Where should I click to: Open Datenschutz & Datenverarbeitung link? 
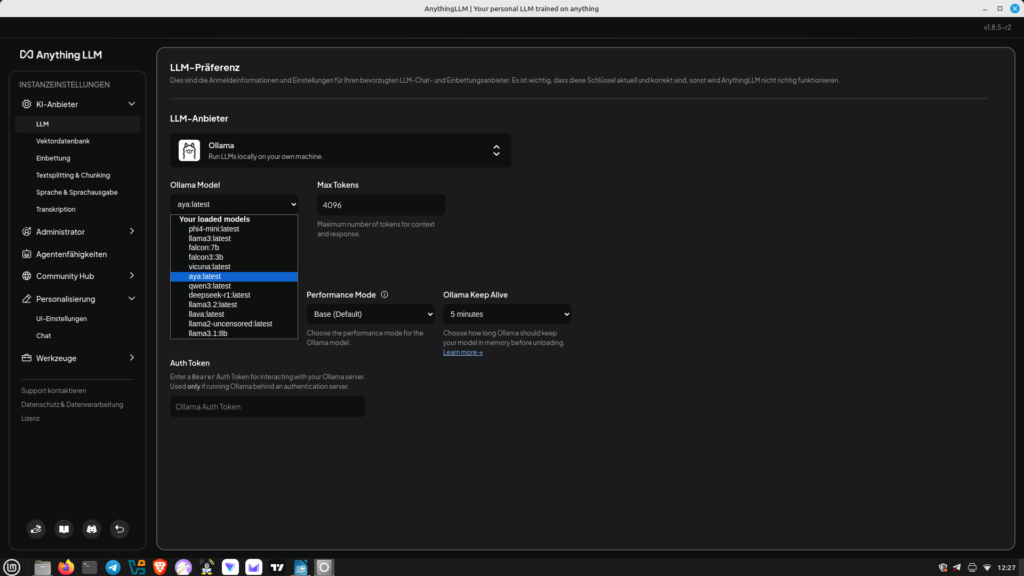click(x=72, y=405)
